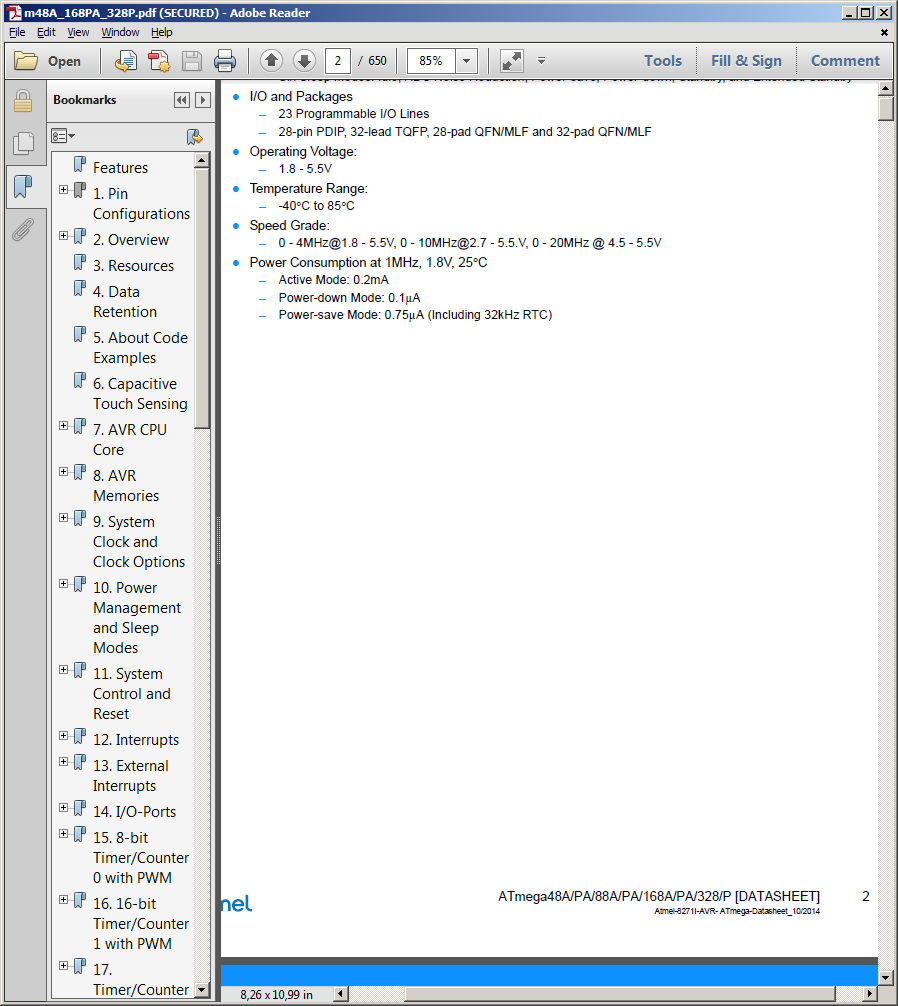Click the bookmarks panel scrollbar thumb

tap(201, 298)
